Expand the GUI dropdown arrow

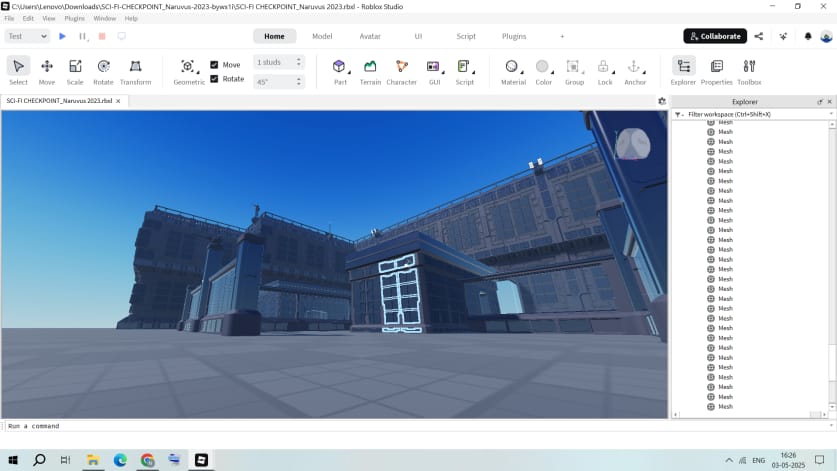443,72
